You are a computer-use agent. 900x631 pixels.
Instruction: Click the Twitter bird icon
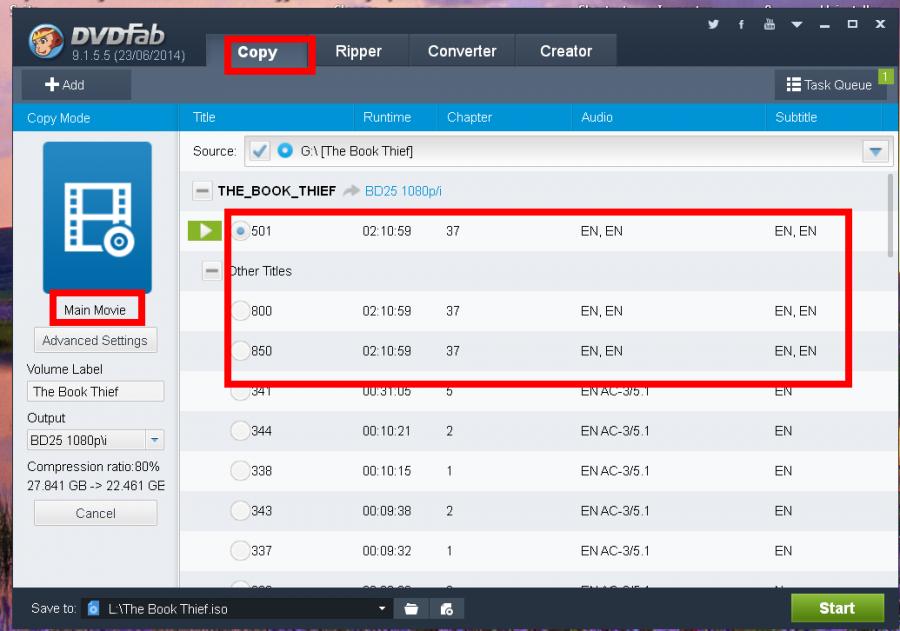pos(714,24)
